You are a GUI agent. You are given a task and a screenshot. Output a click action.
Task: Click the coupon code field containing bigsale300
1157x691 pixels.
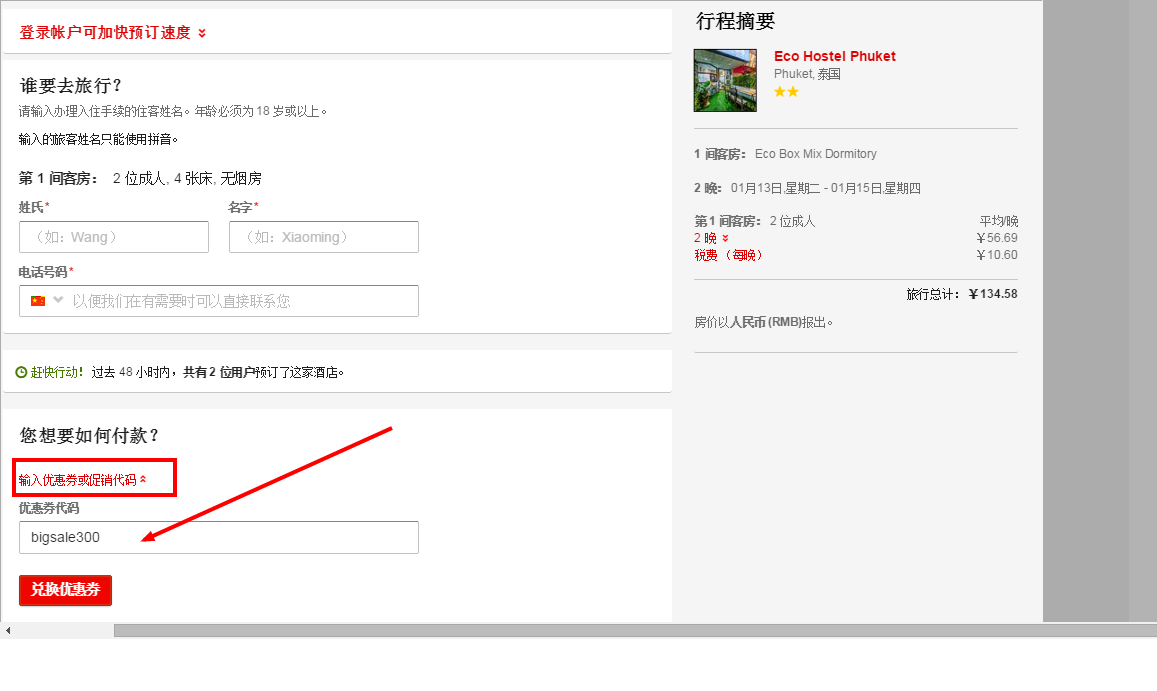(x=218, y=537)
